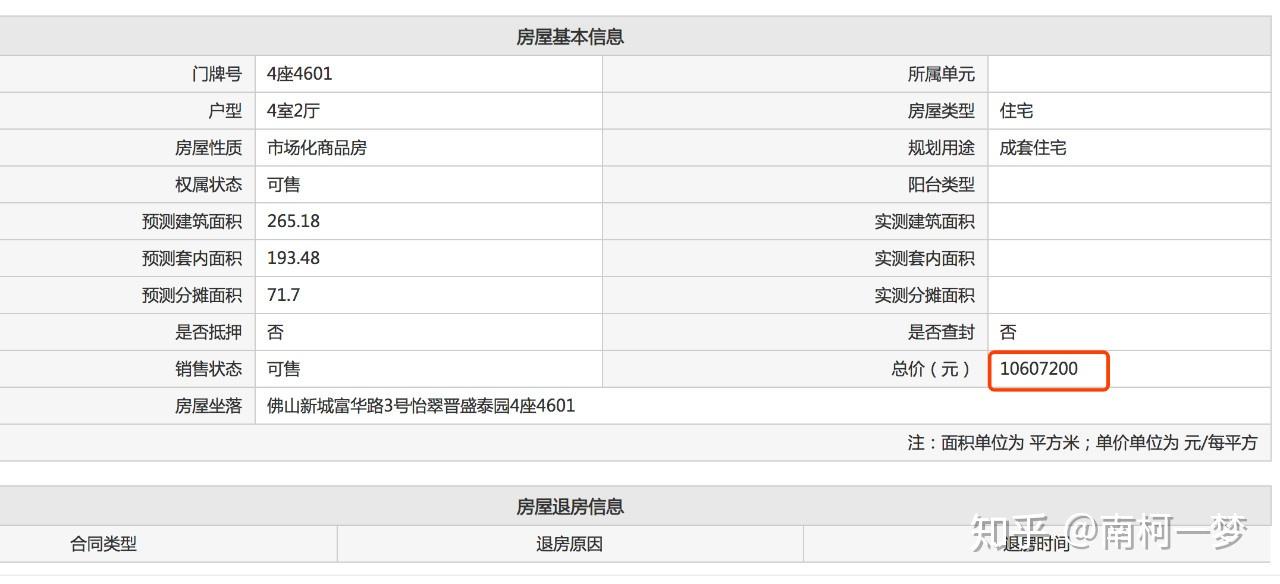Select the 市场化商品房 property nature cell

316,148
